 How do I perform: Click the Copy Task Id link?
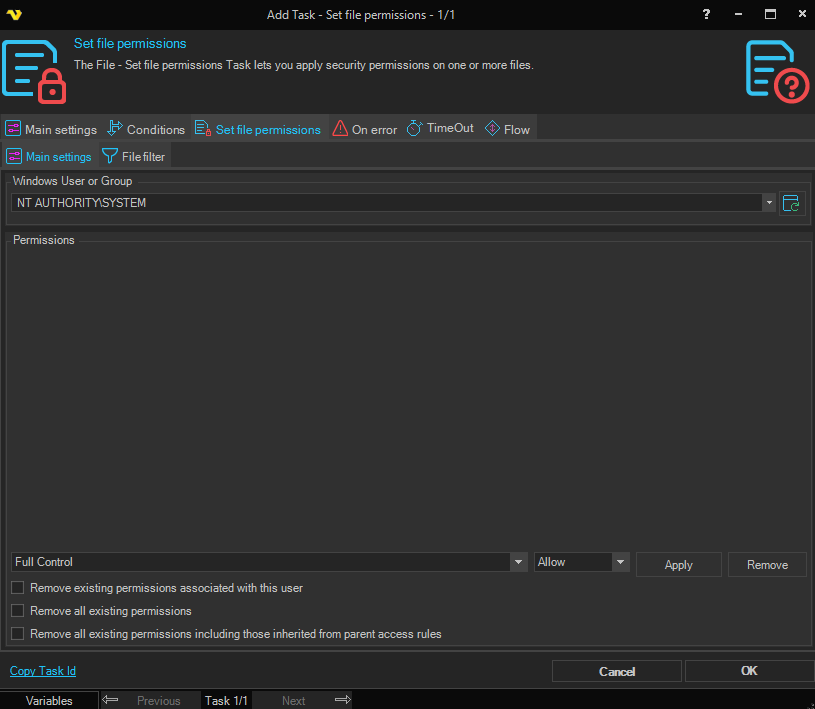[43, 671]
